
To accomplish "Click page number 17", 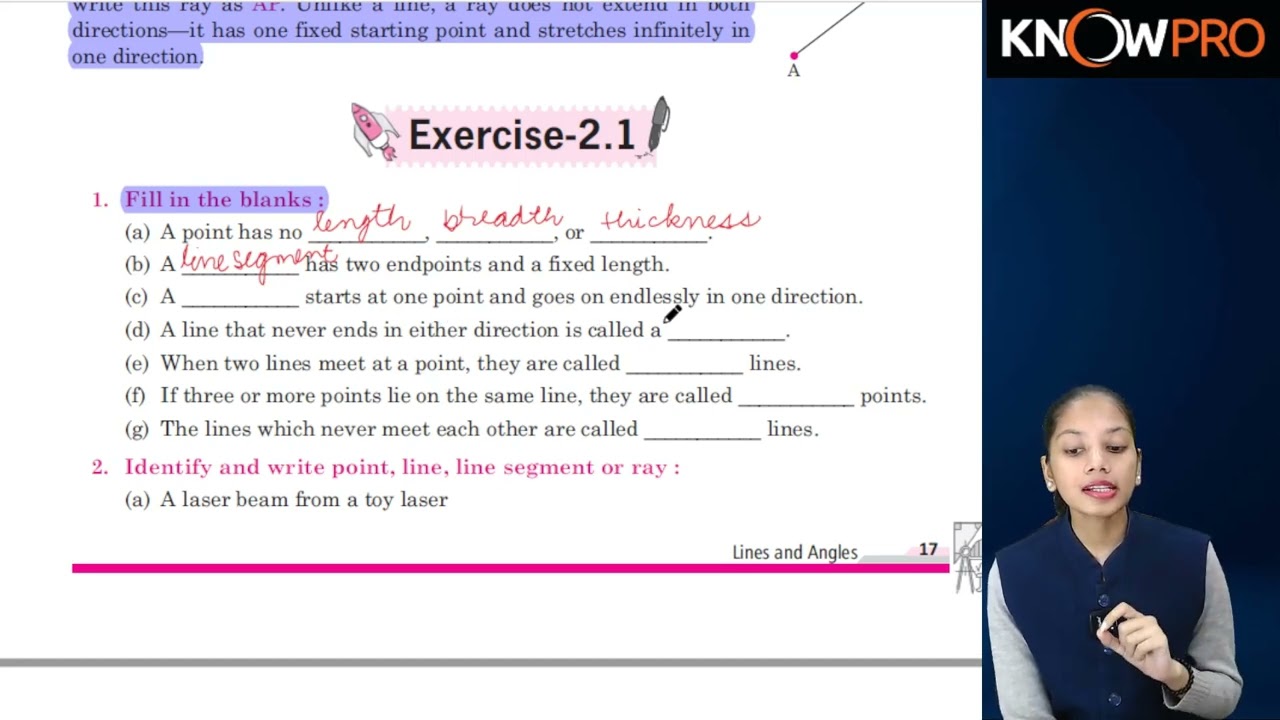I will (928, 550).
